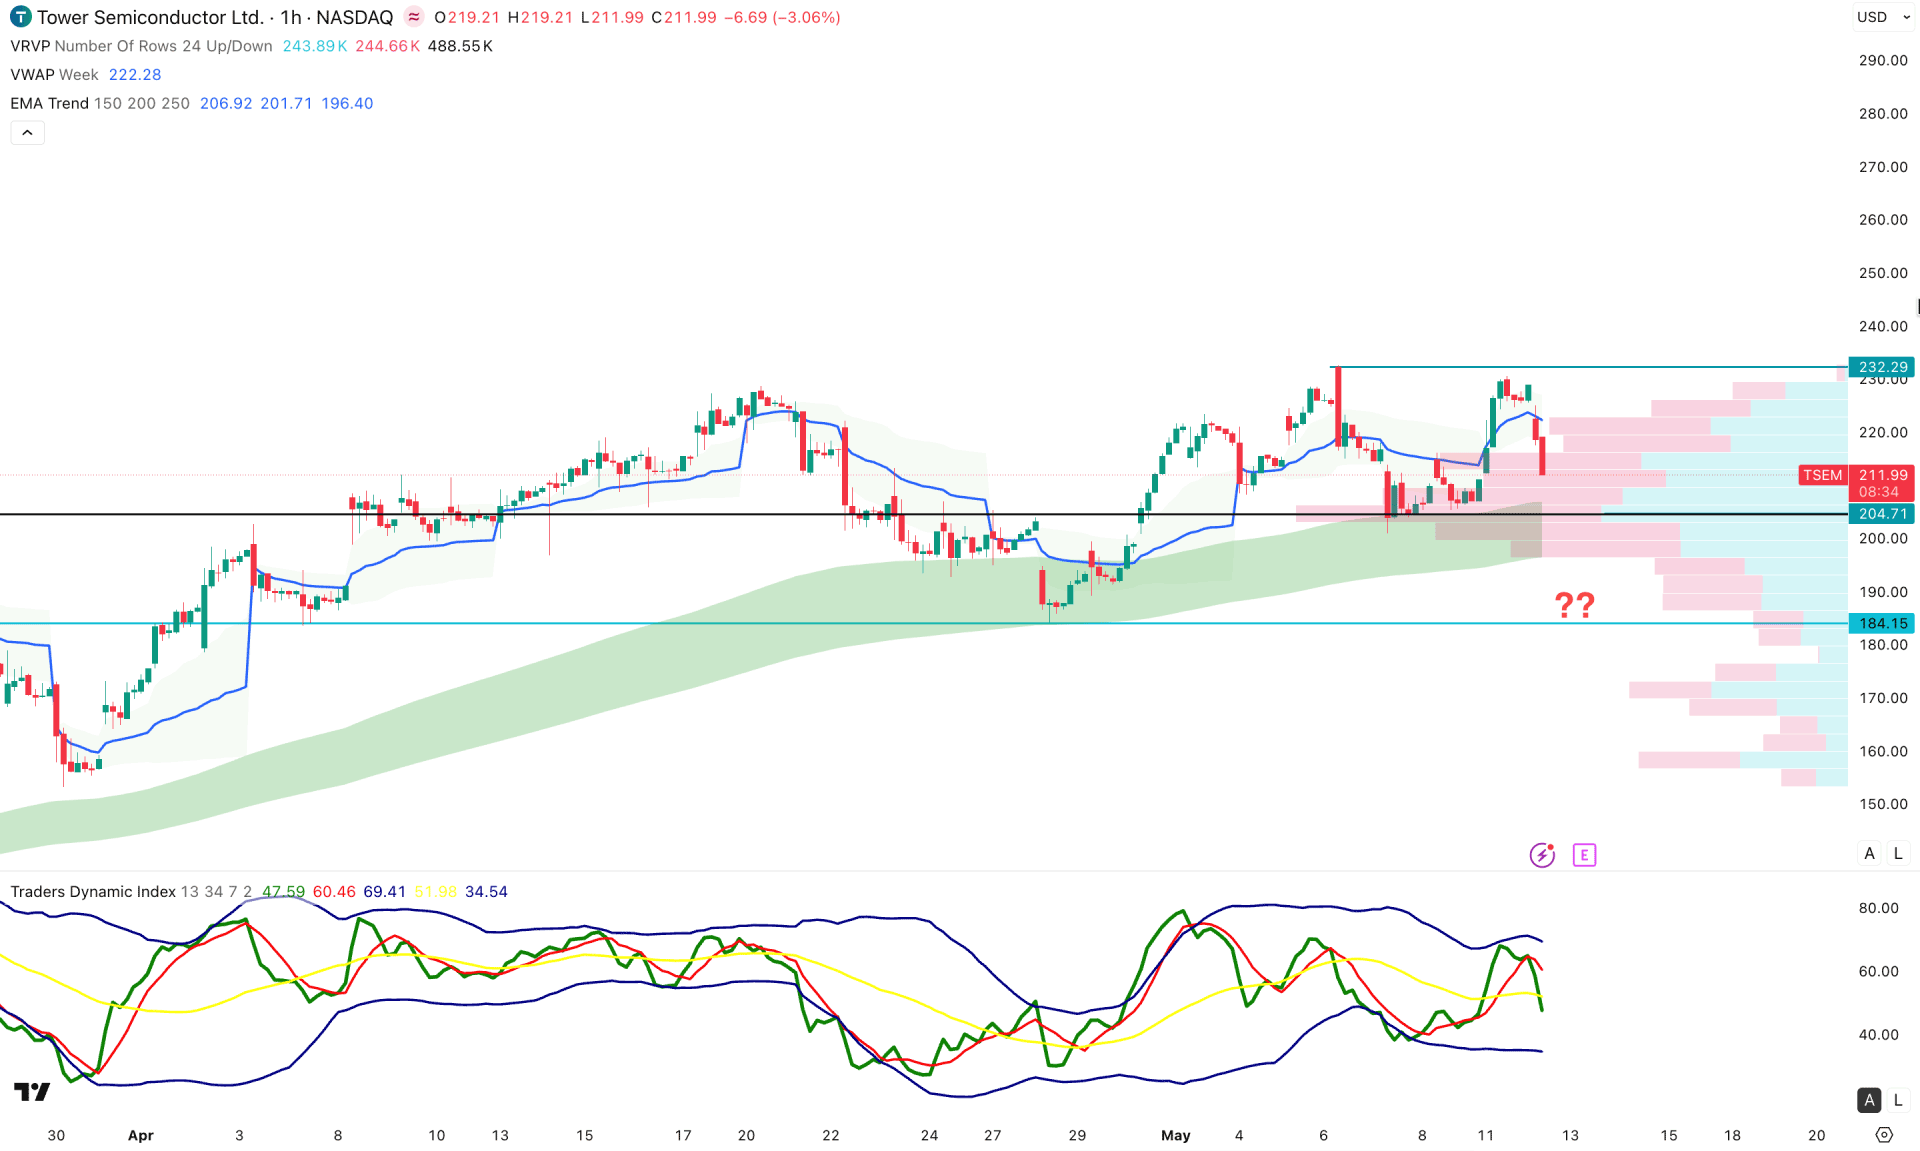Toggle log scale L on indicator pane
Viewport: 1920px width, 1151px height.
coord(1898,1100)
